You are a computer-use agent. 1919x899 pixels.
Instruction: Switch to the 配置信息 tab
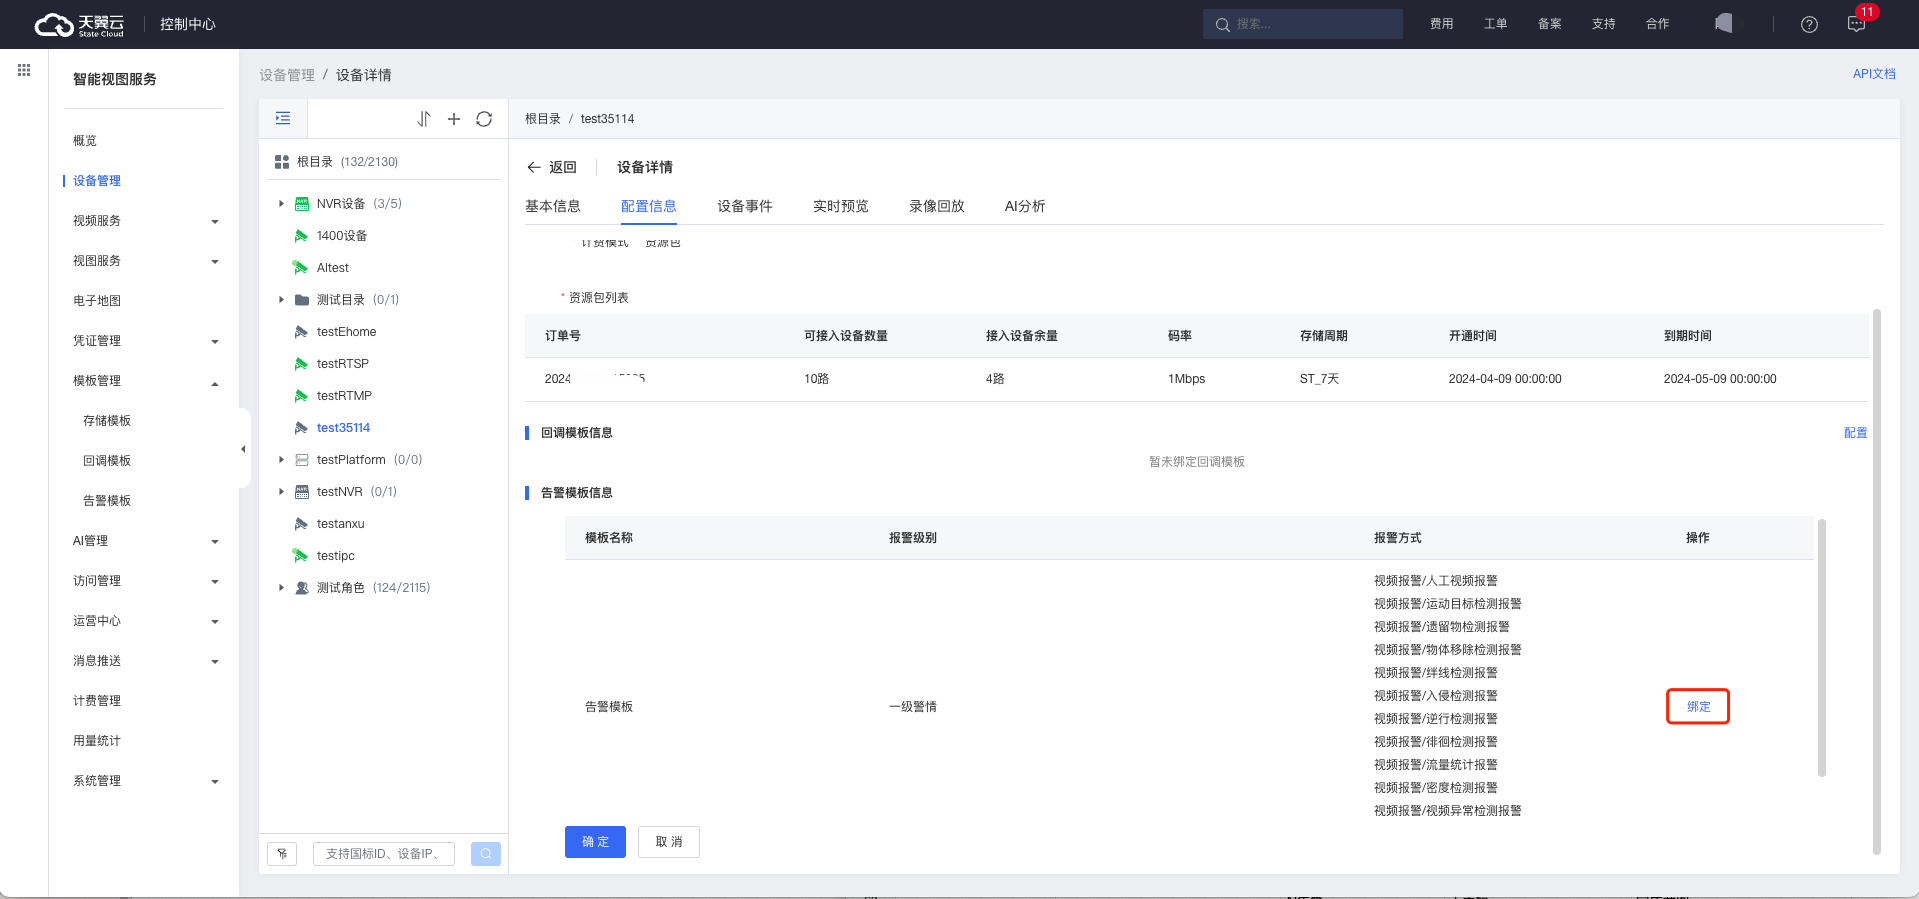pyautogui.click(x=649, y=206)
